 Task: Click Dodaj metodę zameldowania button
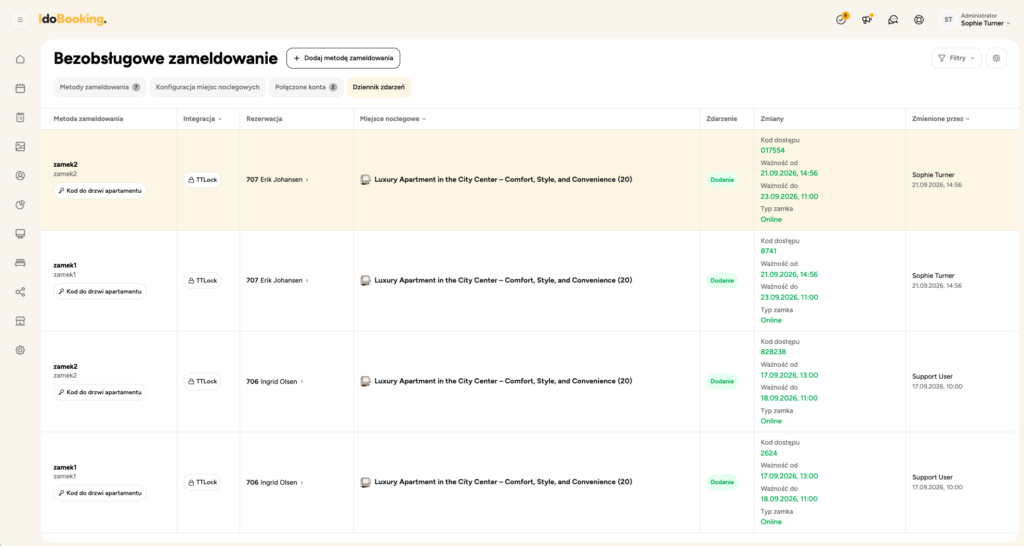click(343, 58)
